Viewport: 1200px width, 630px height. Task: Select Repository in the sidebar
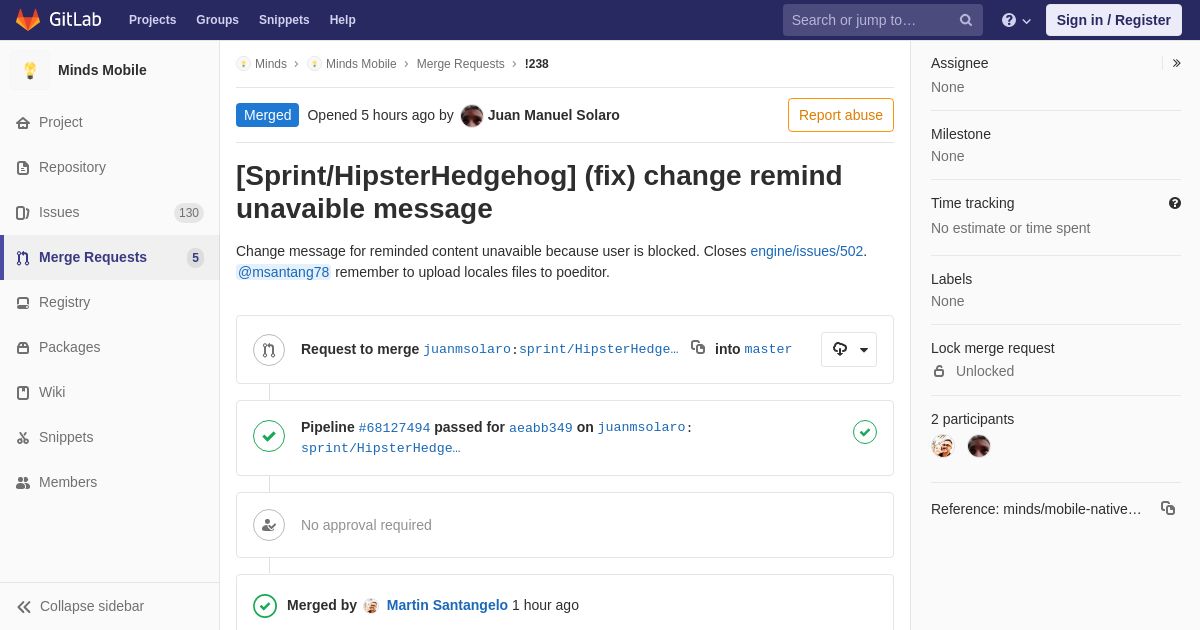coord(110,168)
